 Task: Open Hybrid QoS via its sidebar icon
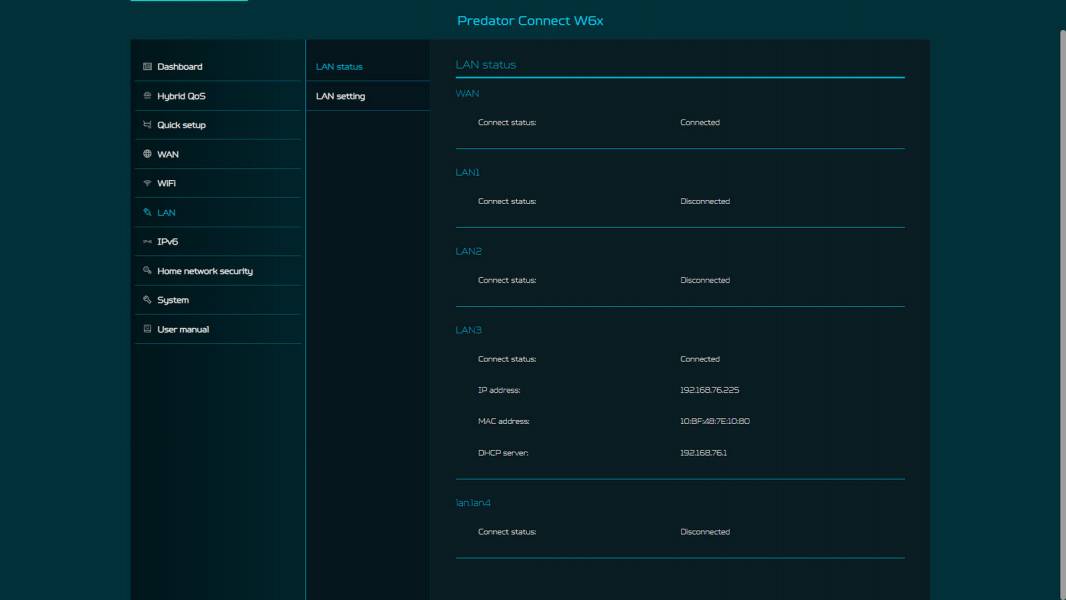click(148, 95)
